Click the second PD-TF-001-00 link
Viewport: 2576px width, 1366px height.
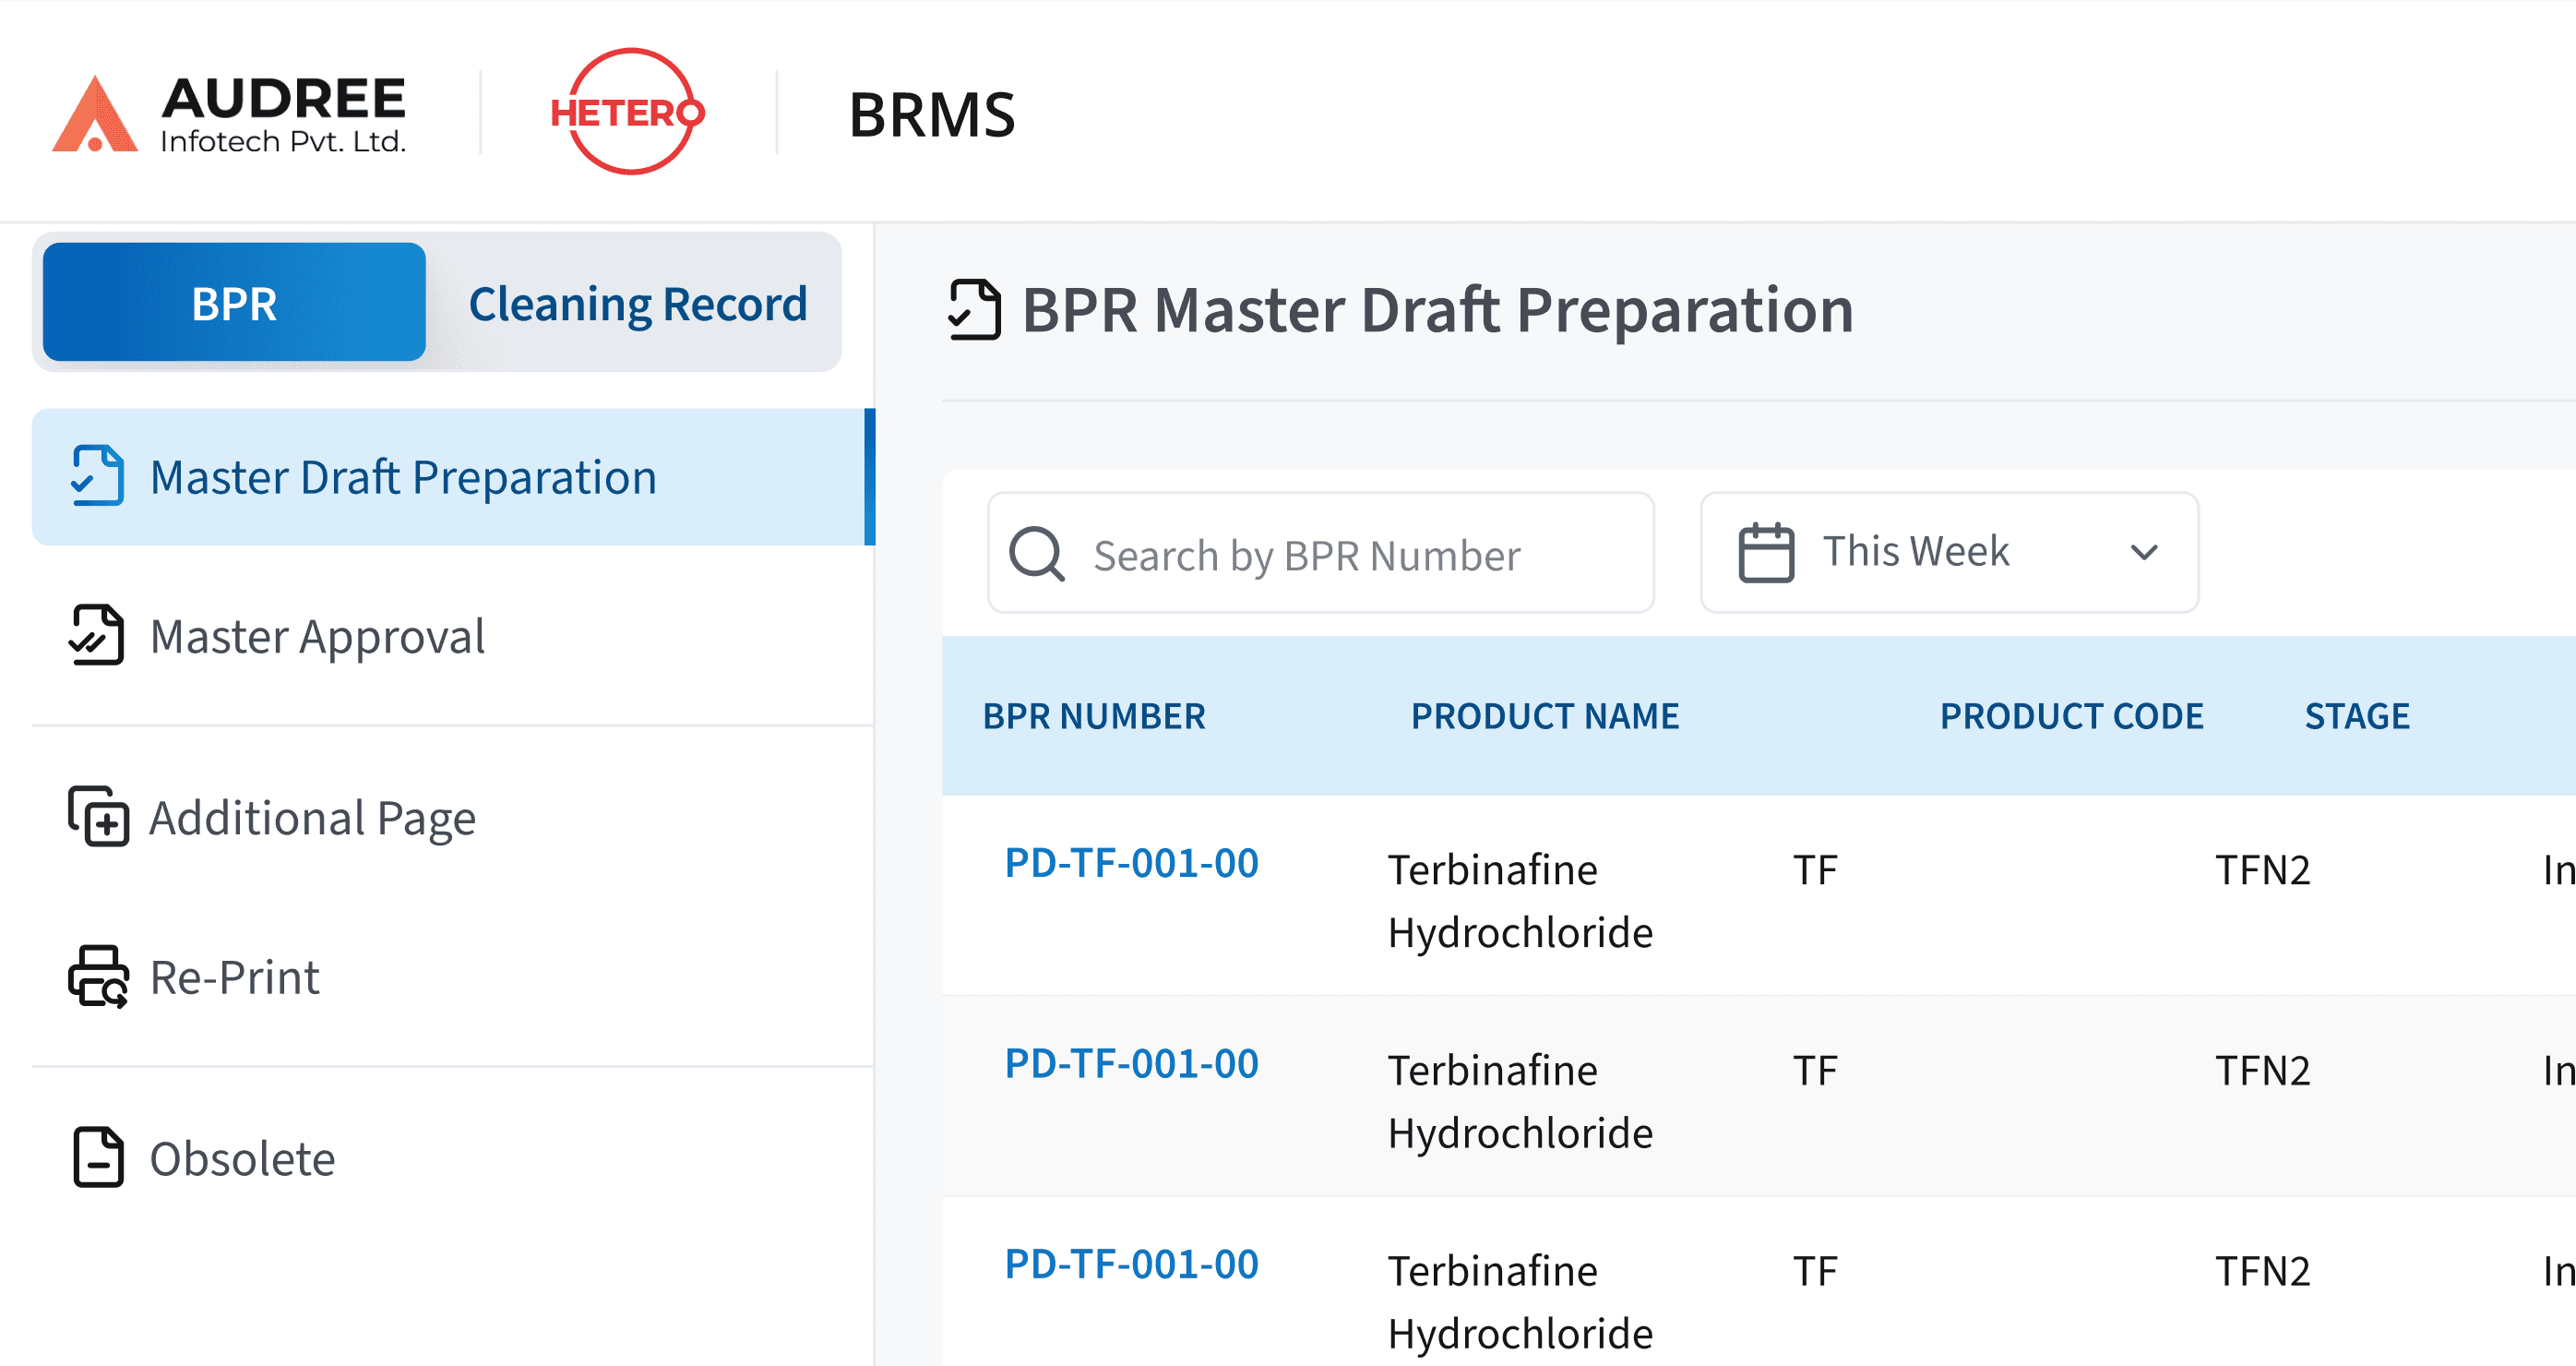(x=1132, y=1064)
